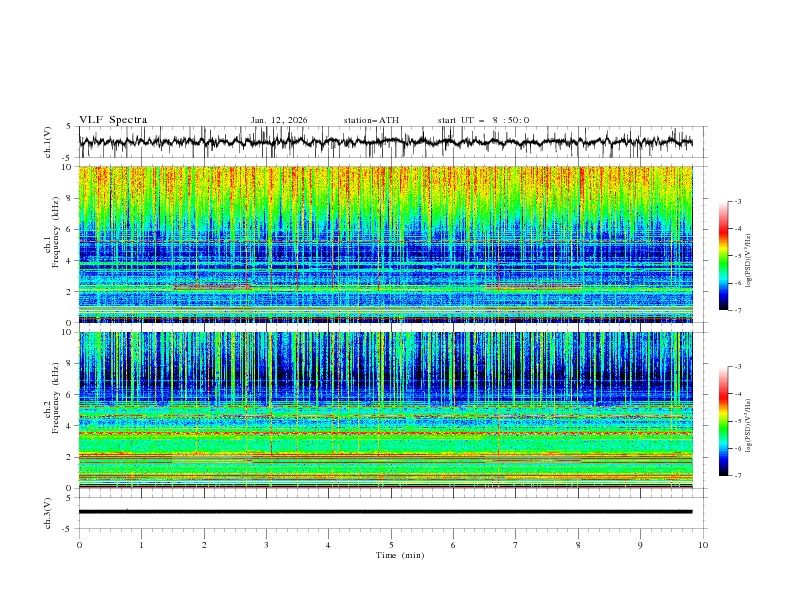Click the ch.1 waveform "5" volt tick
This screenshot has width=792, height=612.
(69, 126)
